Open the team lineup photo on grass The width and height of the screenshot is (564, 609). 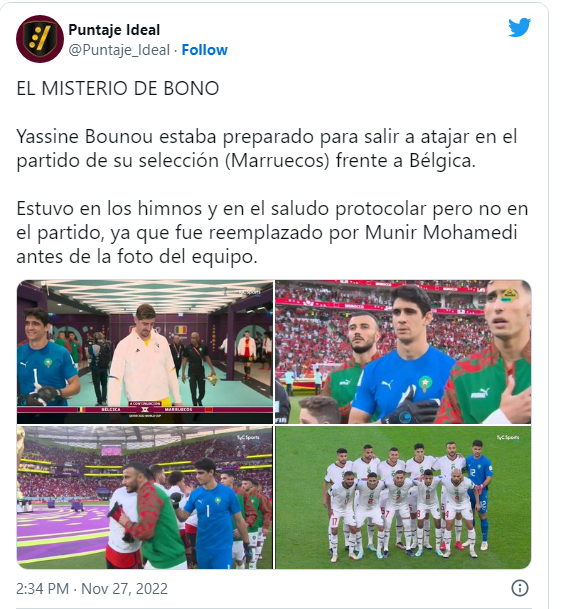click(x=403, y=498)
